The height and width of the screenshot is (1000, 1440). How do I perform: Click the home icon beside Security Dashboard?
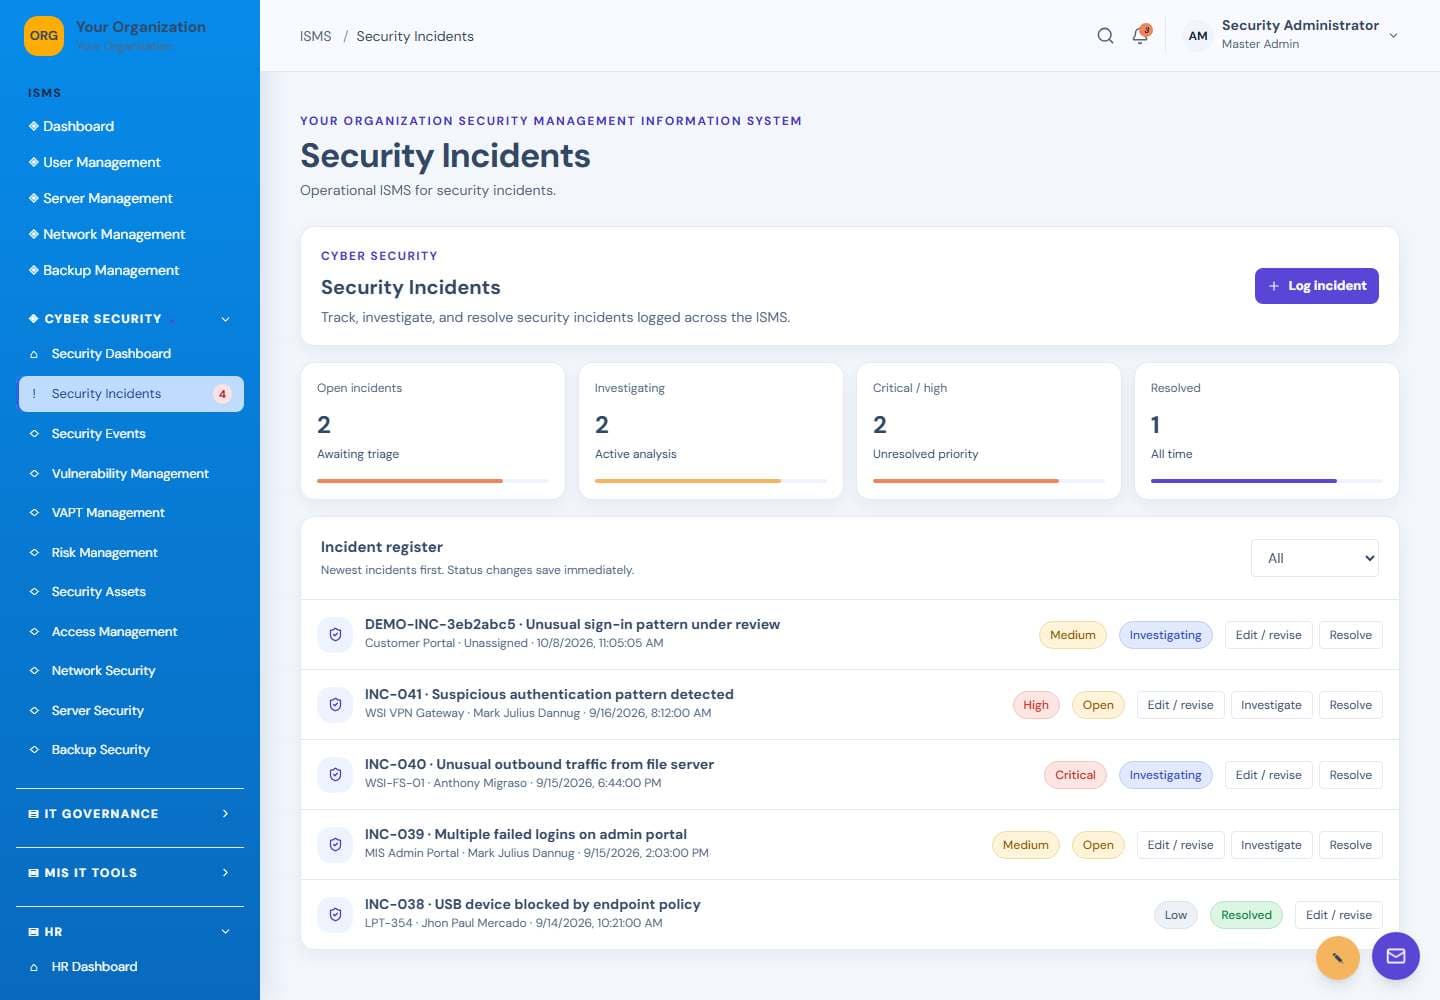[x=34, y=354]
